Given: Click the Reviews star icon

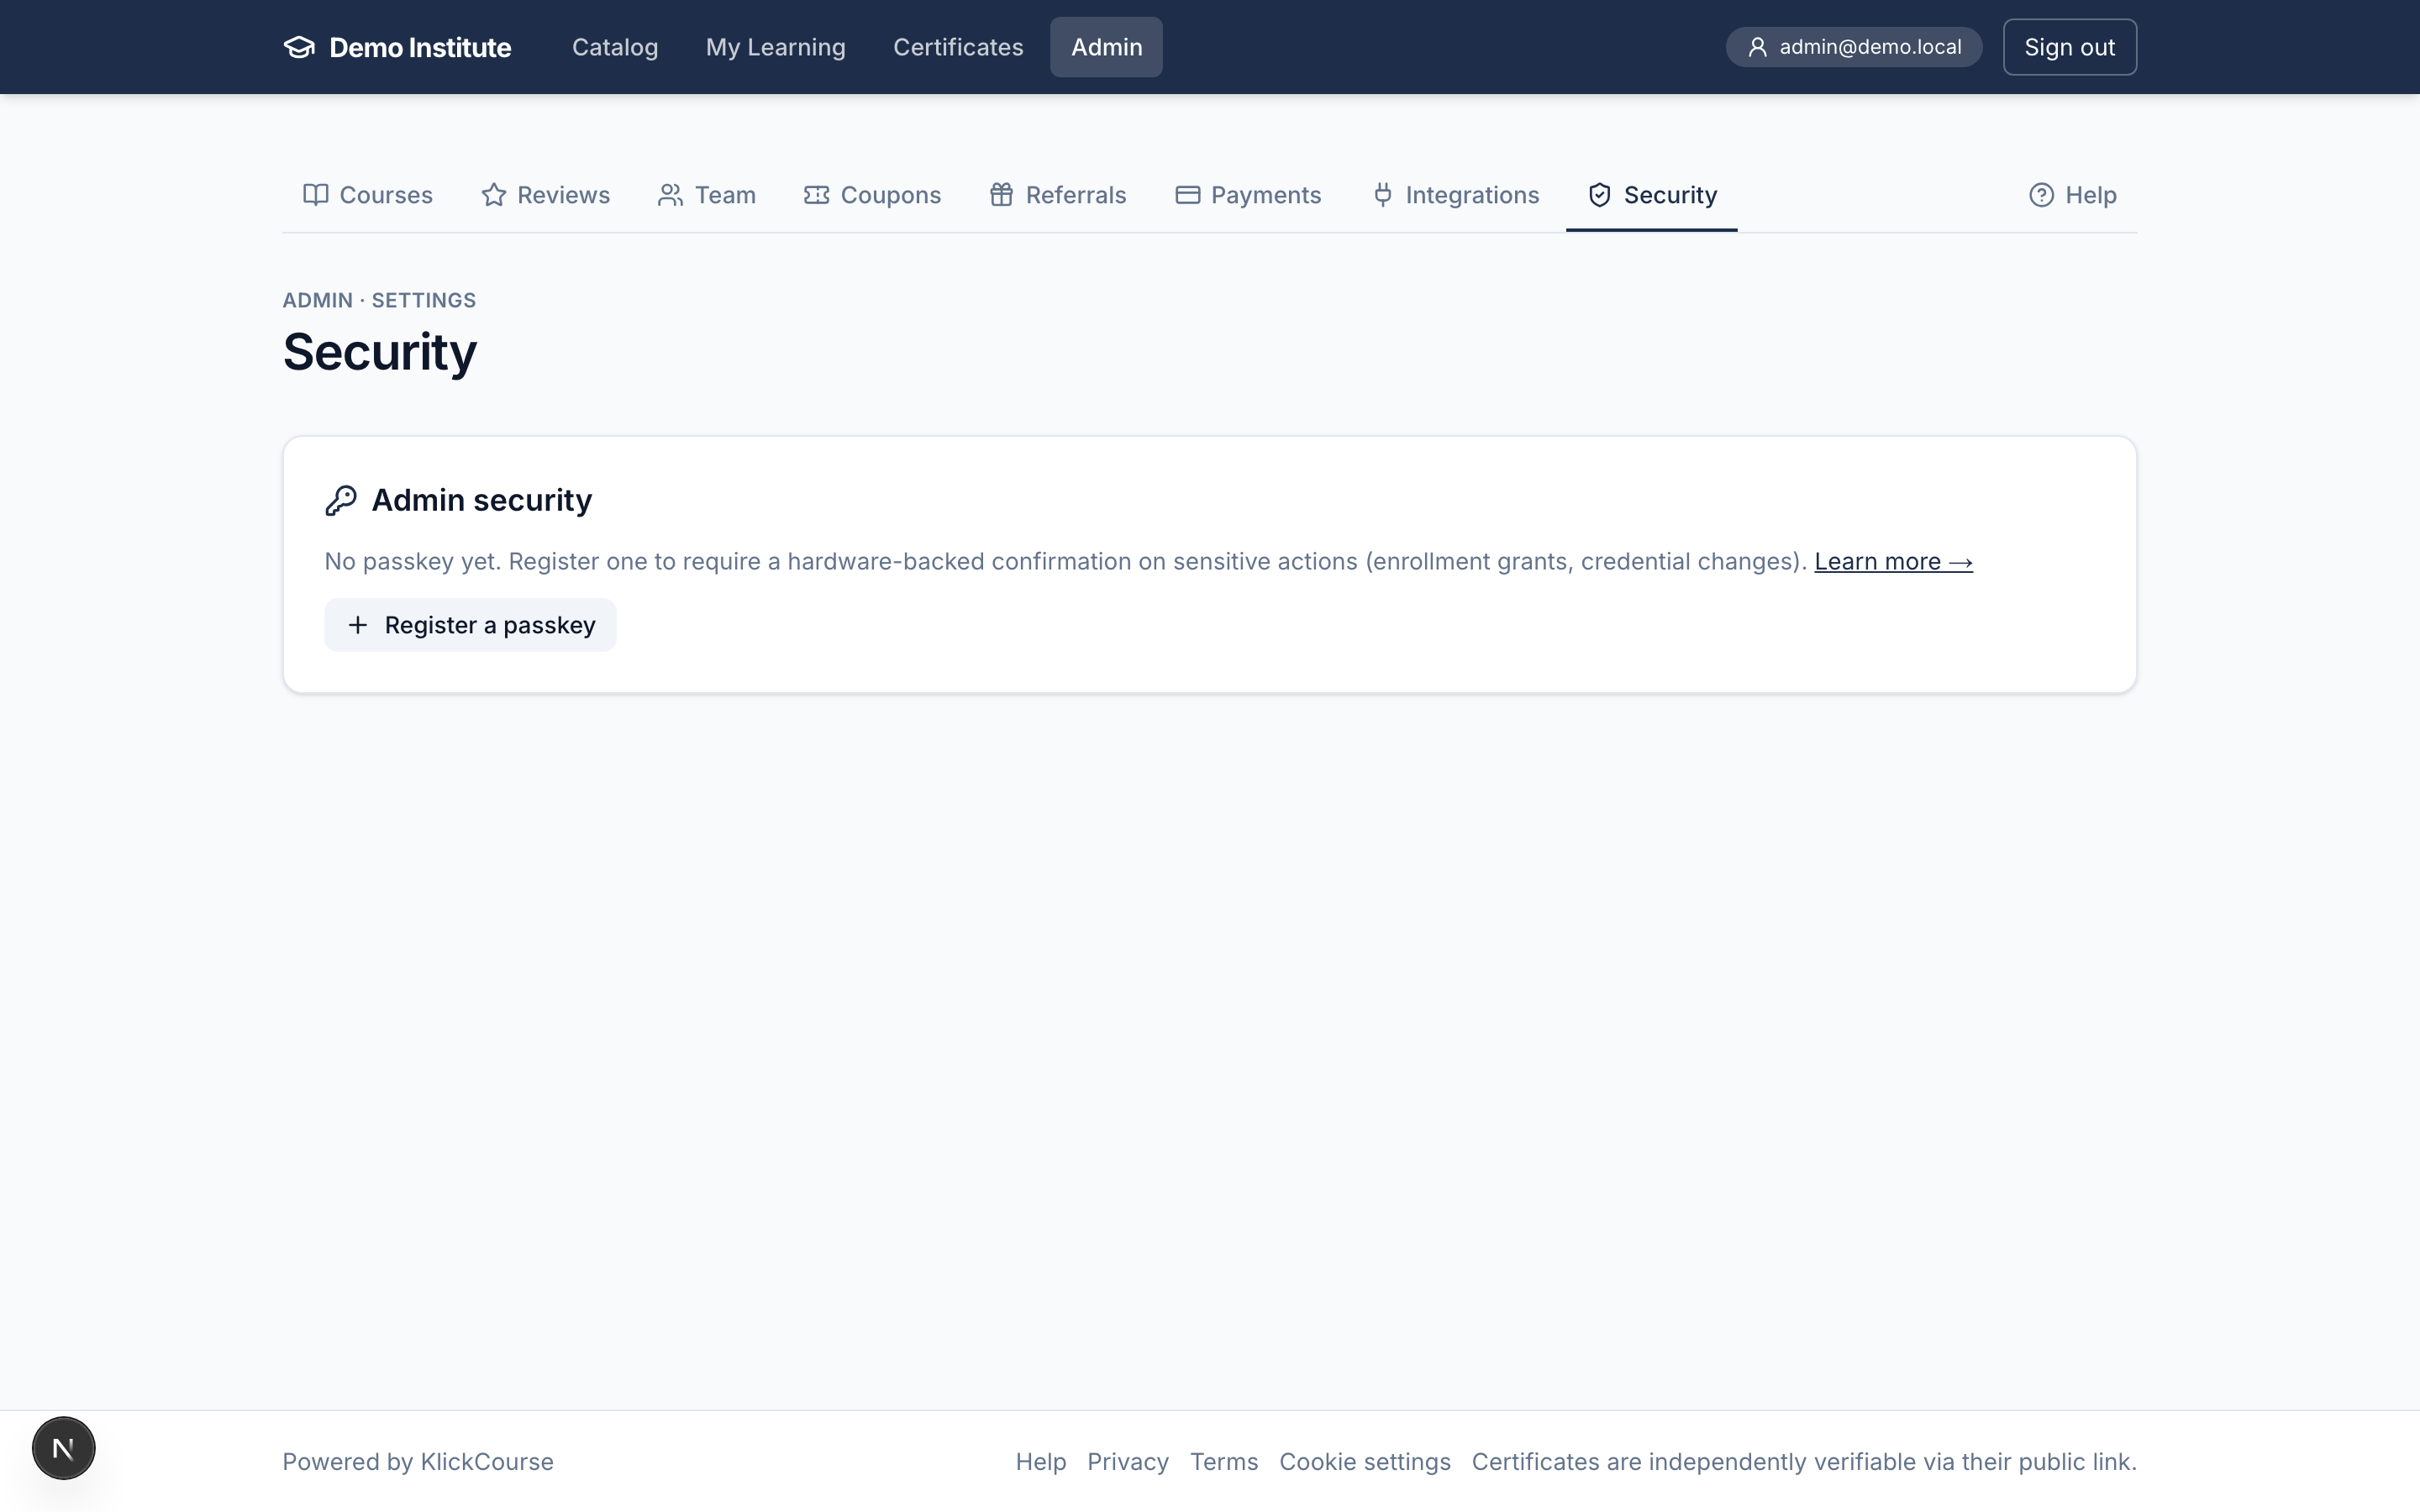Looking at the screenshot, I should coord(493,195).
